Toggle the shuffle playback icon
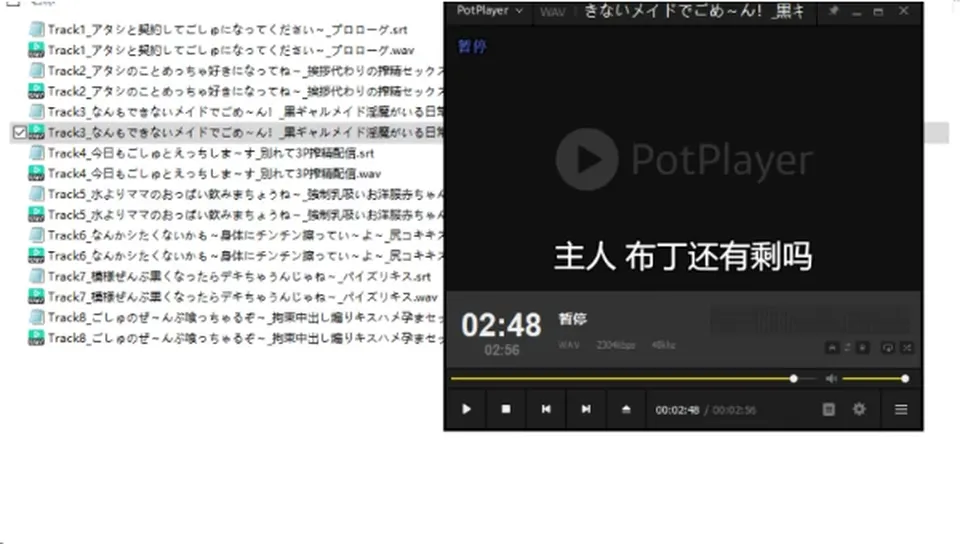Image resolution: width=960 pixels, height=544 pixels. tap(907, 348)
